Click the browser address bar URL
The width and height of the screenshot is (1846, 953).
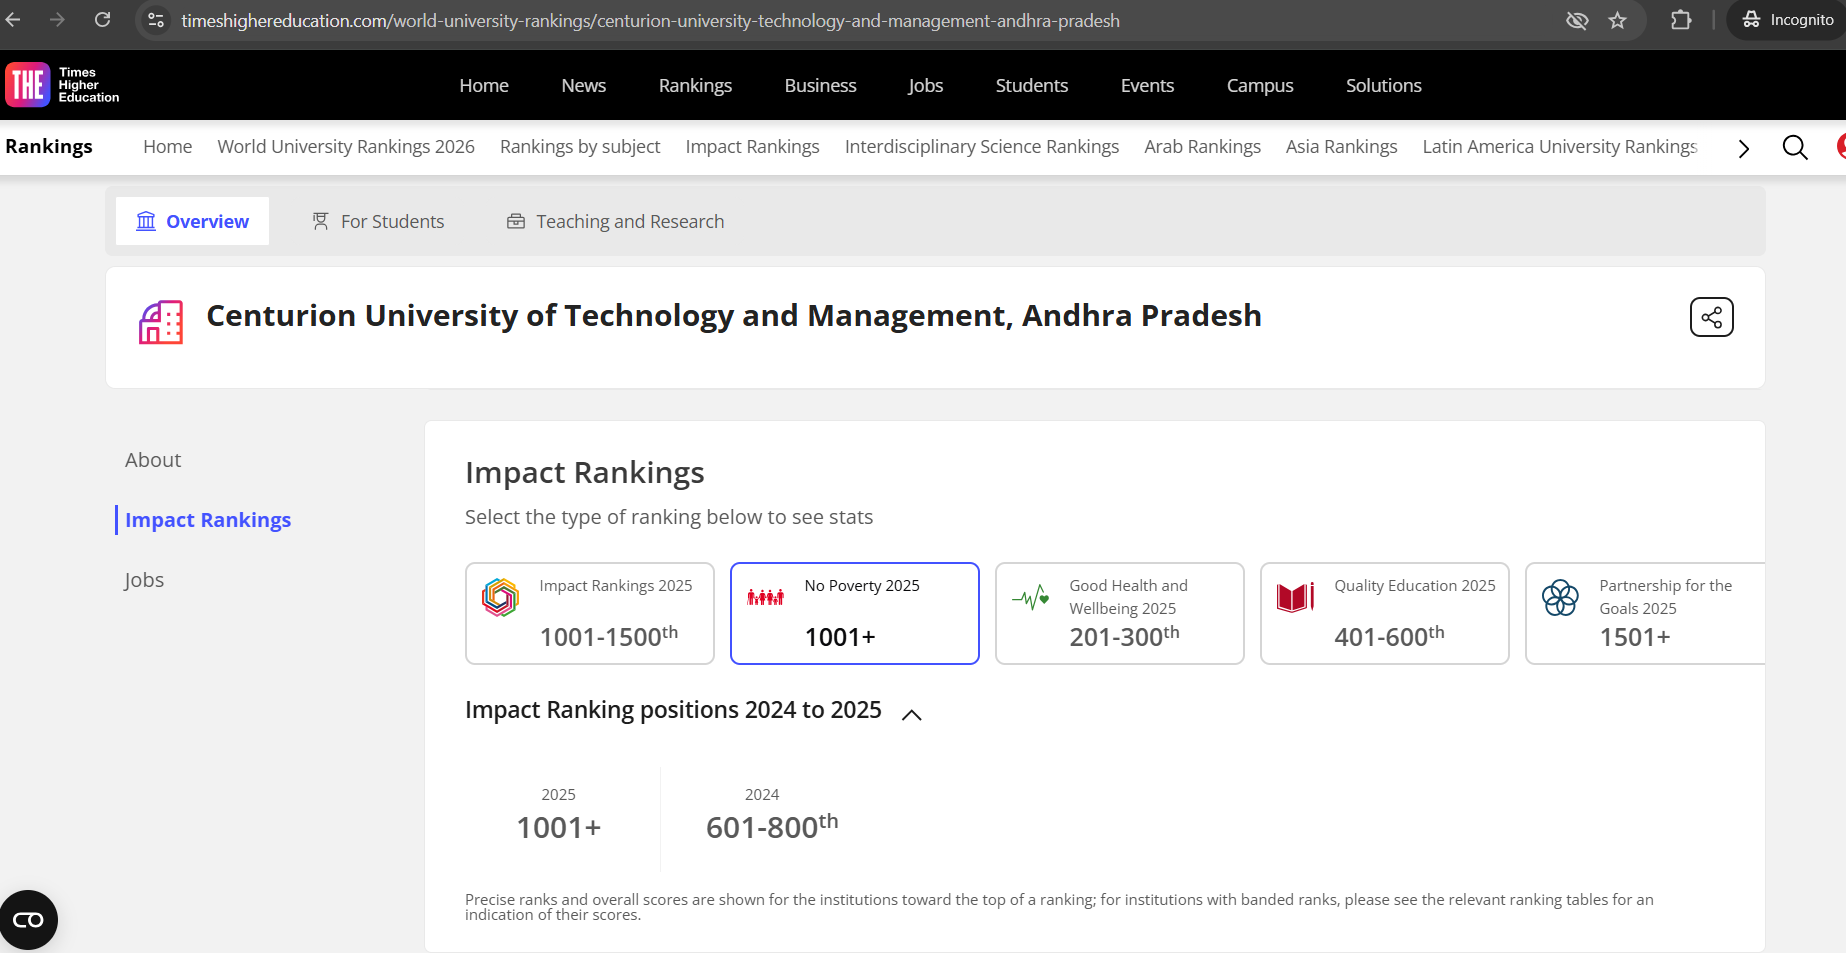[x=650, y=21]
